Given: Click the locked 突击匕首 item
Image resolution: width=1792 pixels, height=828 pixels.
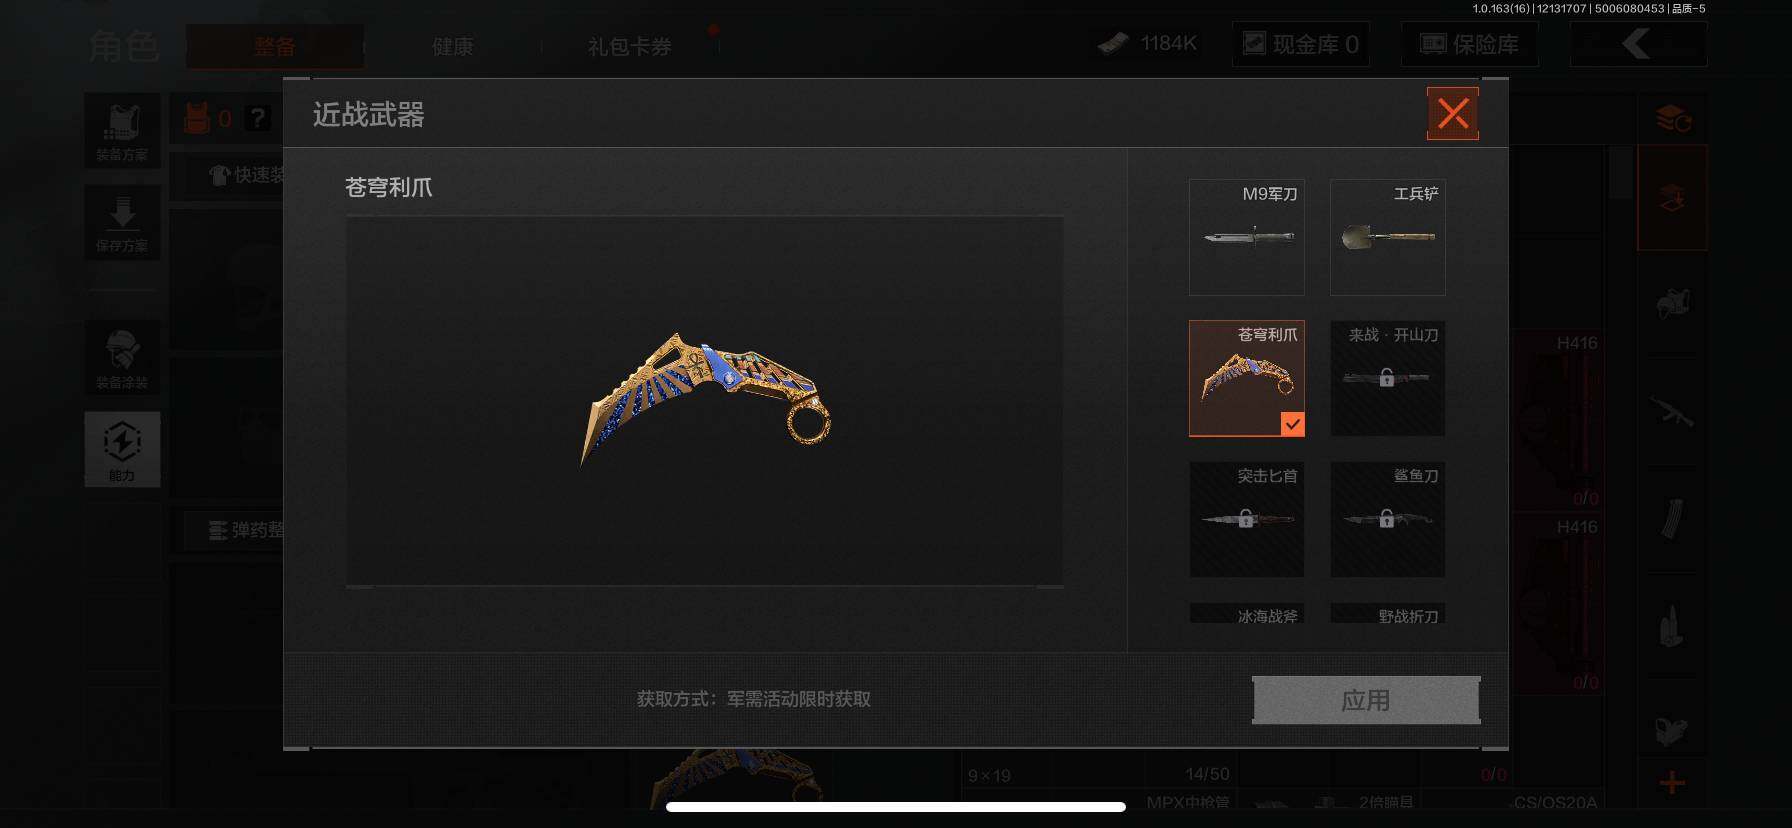Looking at the screenshot, I should click(x=1247, y=519).
